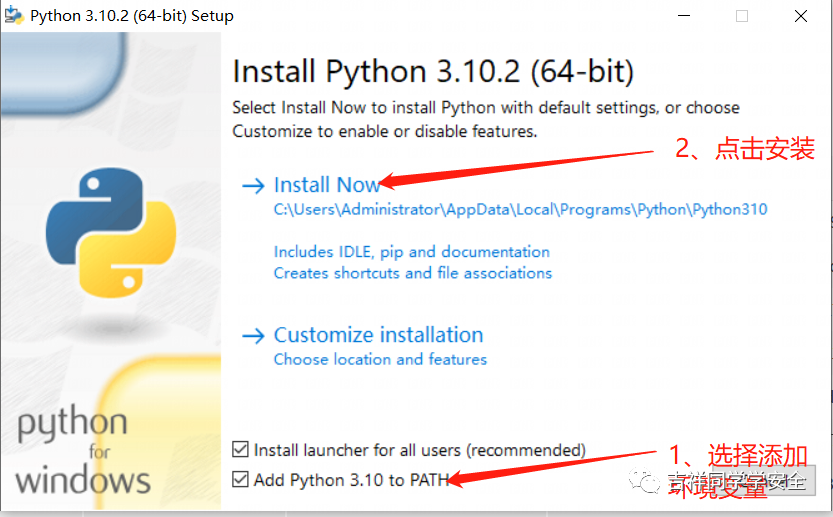Click the WeChat watermark icon
Image resolution: width=833 pixels, height=517 pixels.
[x=653, y=482]
